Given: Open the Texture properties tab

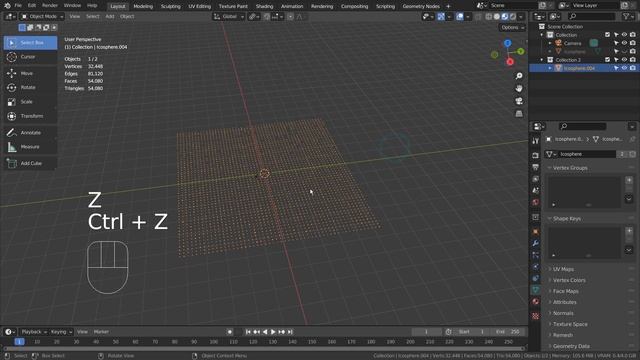Looking at the screenshot, I should pyautogui.click(x=536, y=316).
